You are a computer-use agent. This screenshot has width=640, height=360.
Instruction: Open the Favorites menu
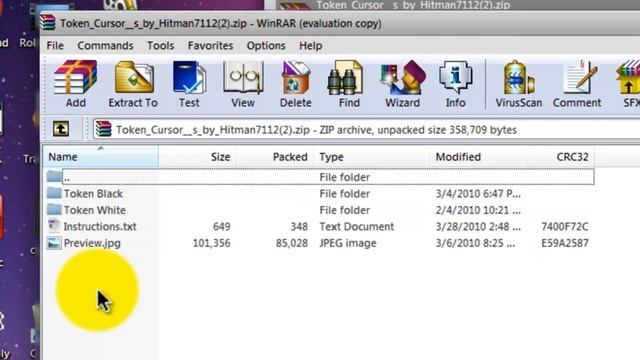(210, 45)
